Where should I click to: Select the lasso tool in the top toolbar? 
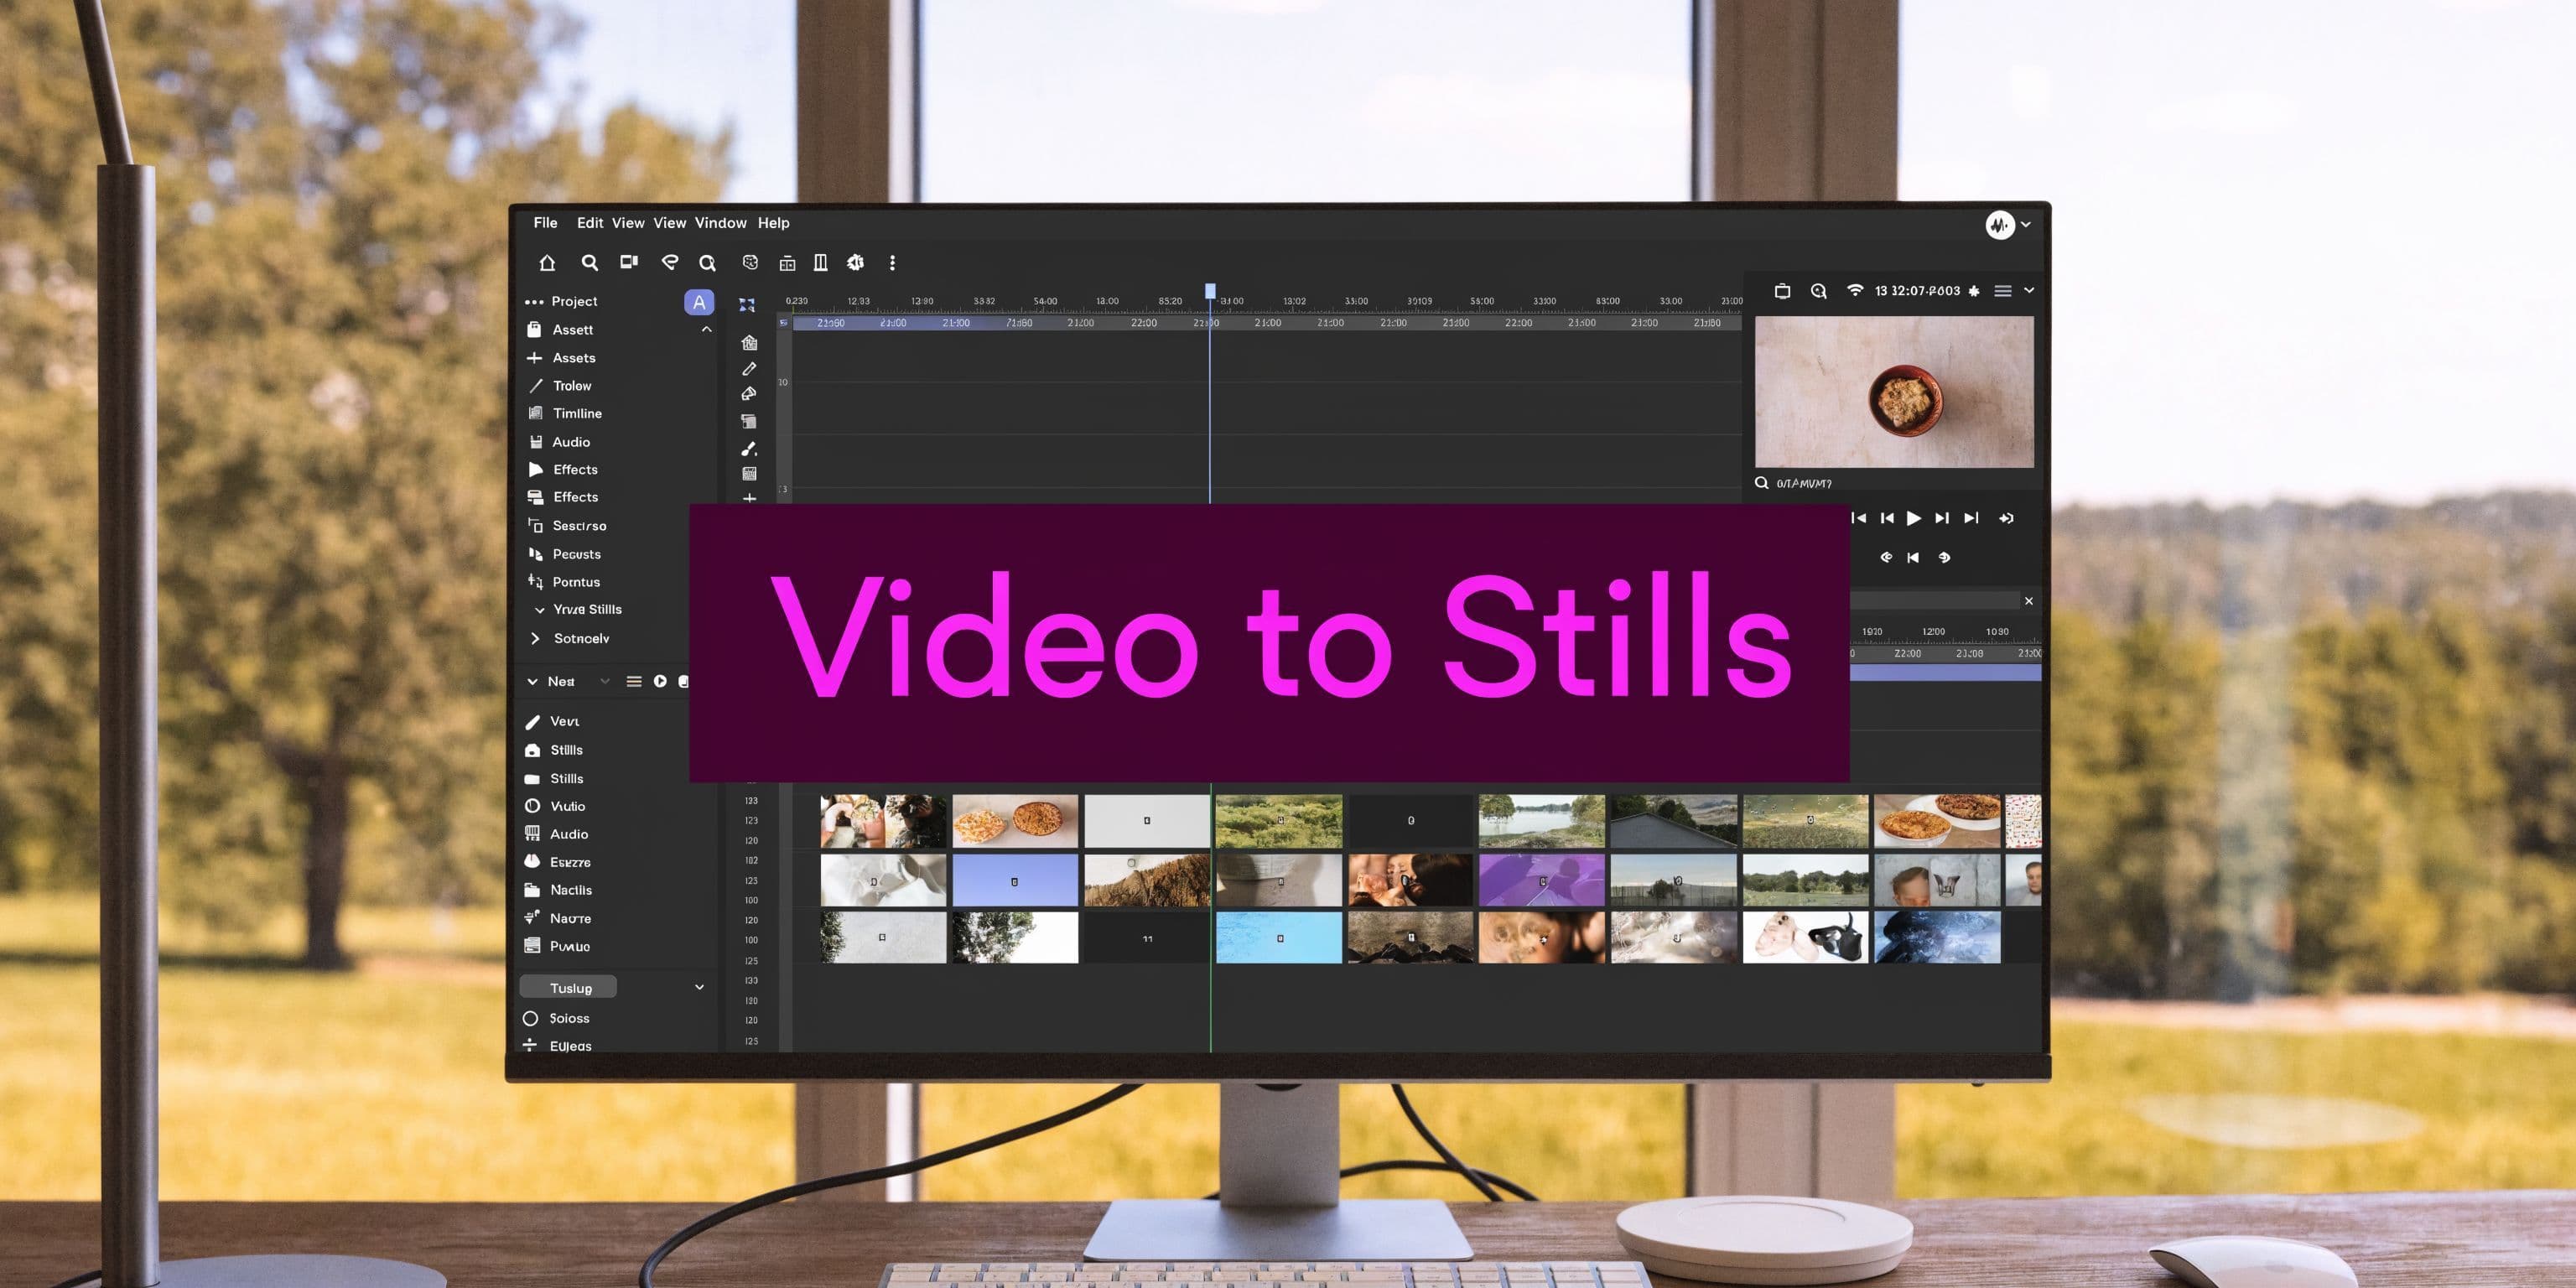click(x=670, y=262)
